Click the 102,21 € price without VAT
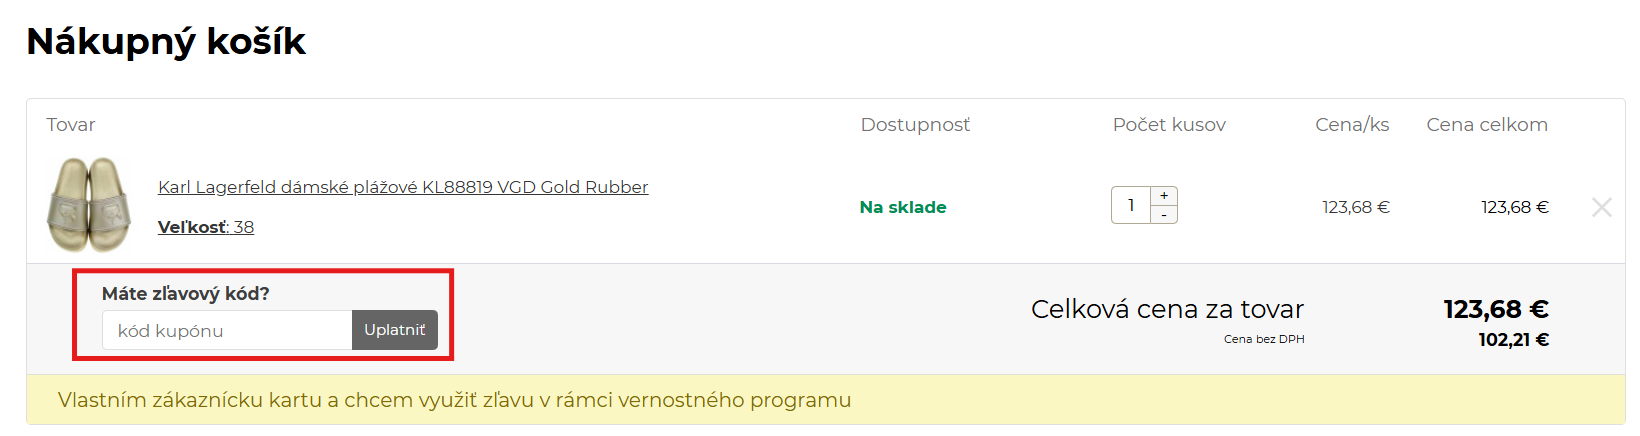1640x436 pixels. (x=1513, y=340)
